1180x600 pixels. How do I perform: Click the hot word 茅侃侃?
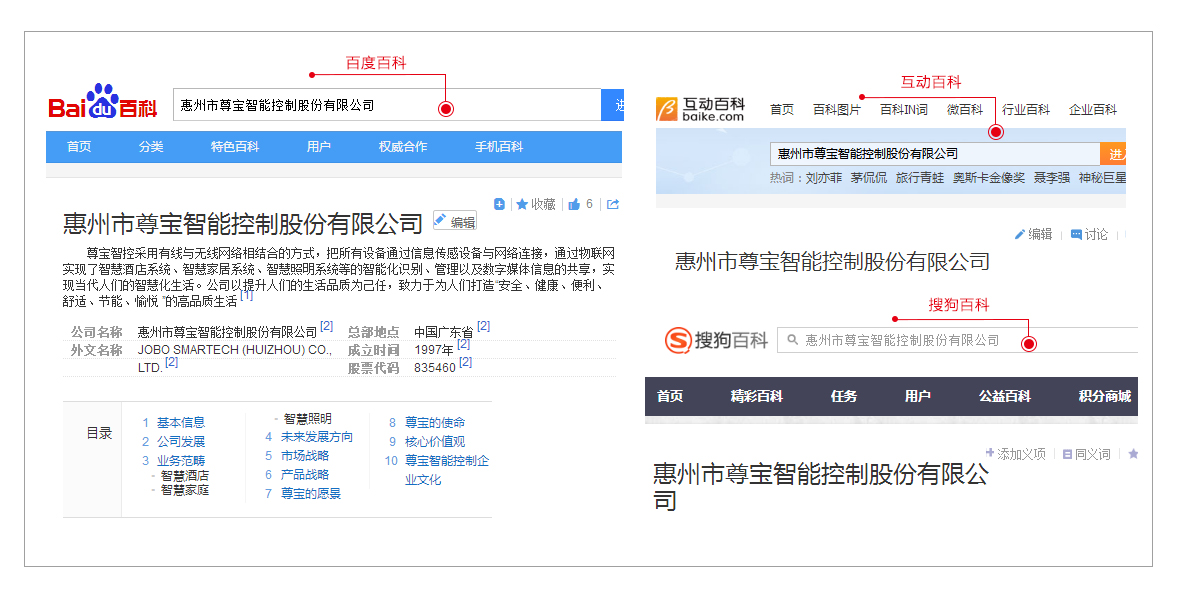[868, 178]
